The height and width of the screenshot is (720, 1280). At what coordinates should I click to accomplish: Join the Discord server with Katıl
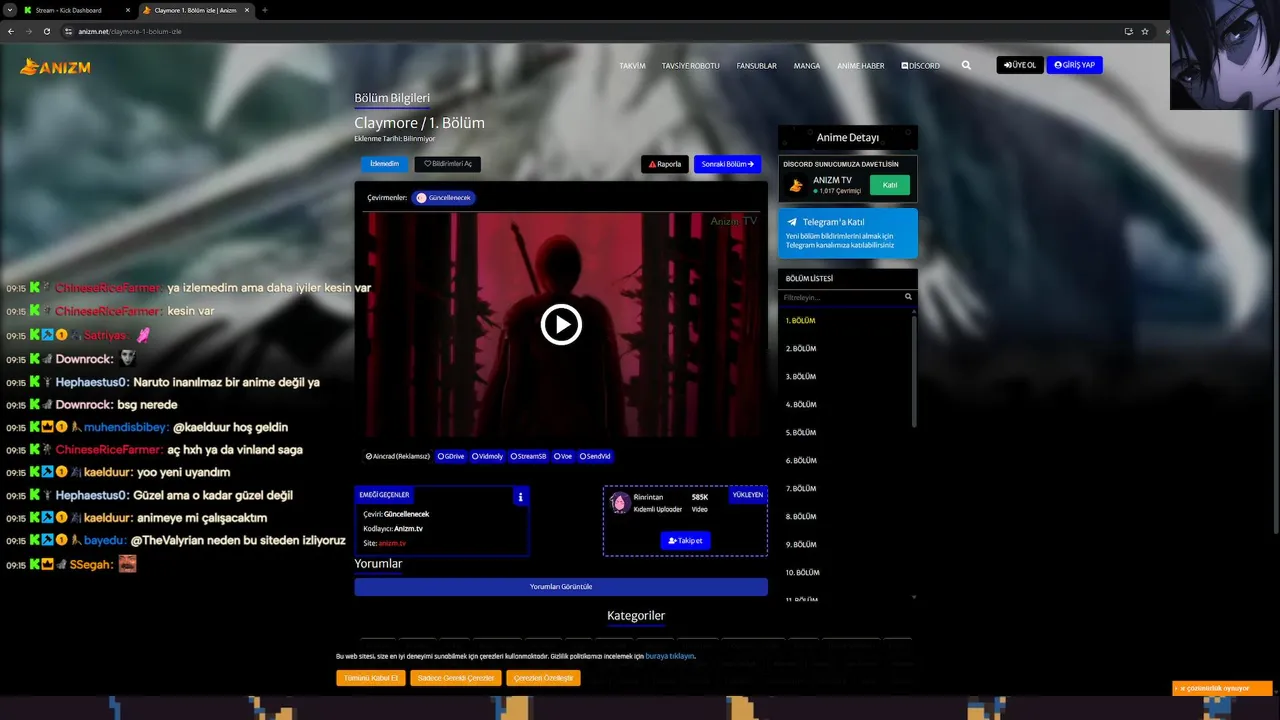[889, 185]
